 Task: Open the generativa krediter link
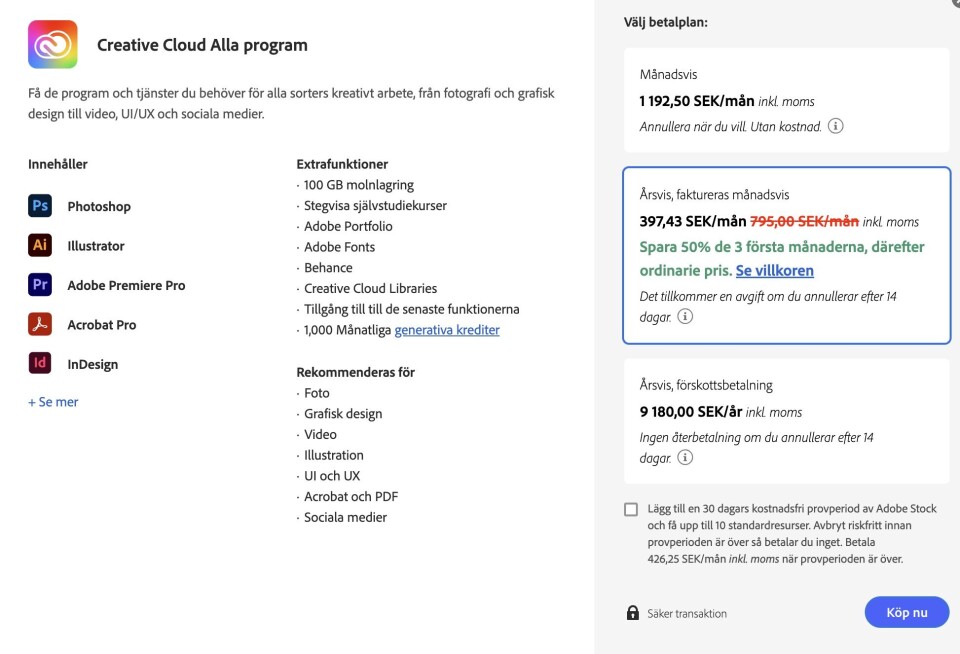[x=447, y=330]
